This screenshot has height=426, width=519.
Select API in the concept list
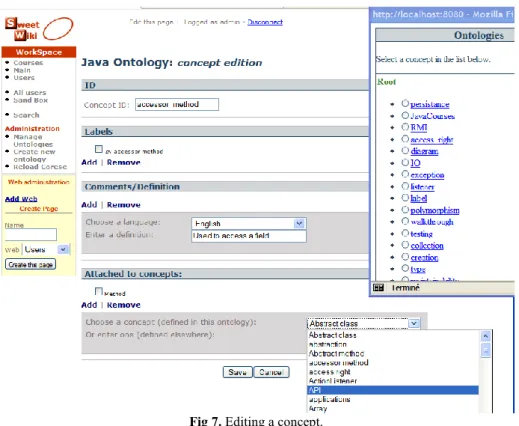(x=393, y=390)
